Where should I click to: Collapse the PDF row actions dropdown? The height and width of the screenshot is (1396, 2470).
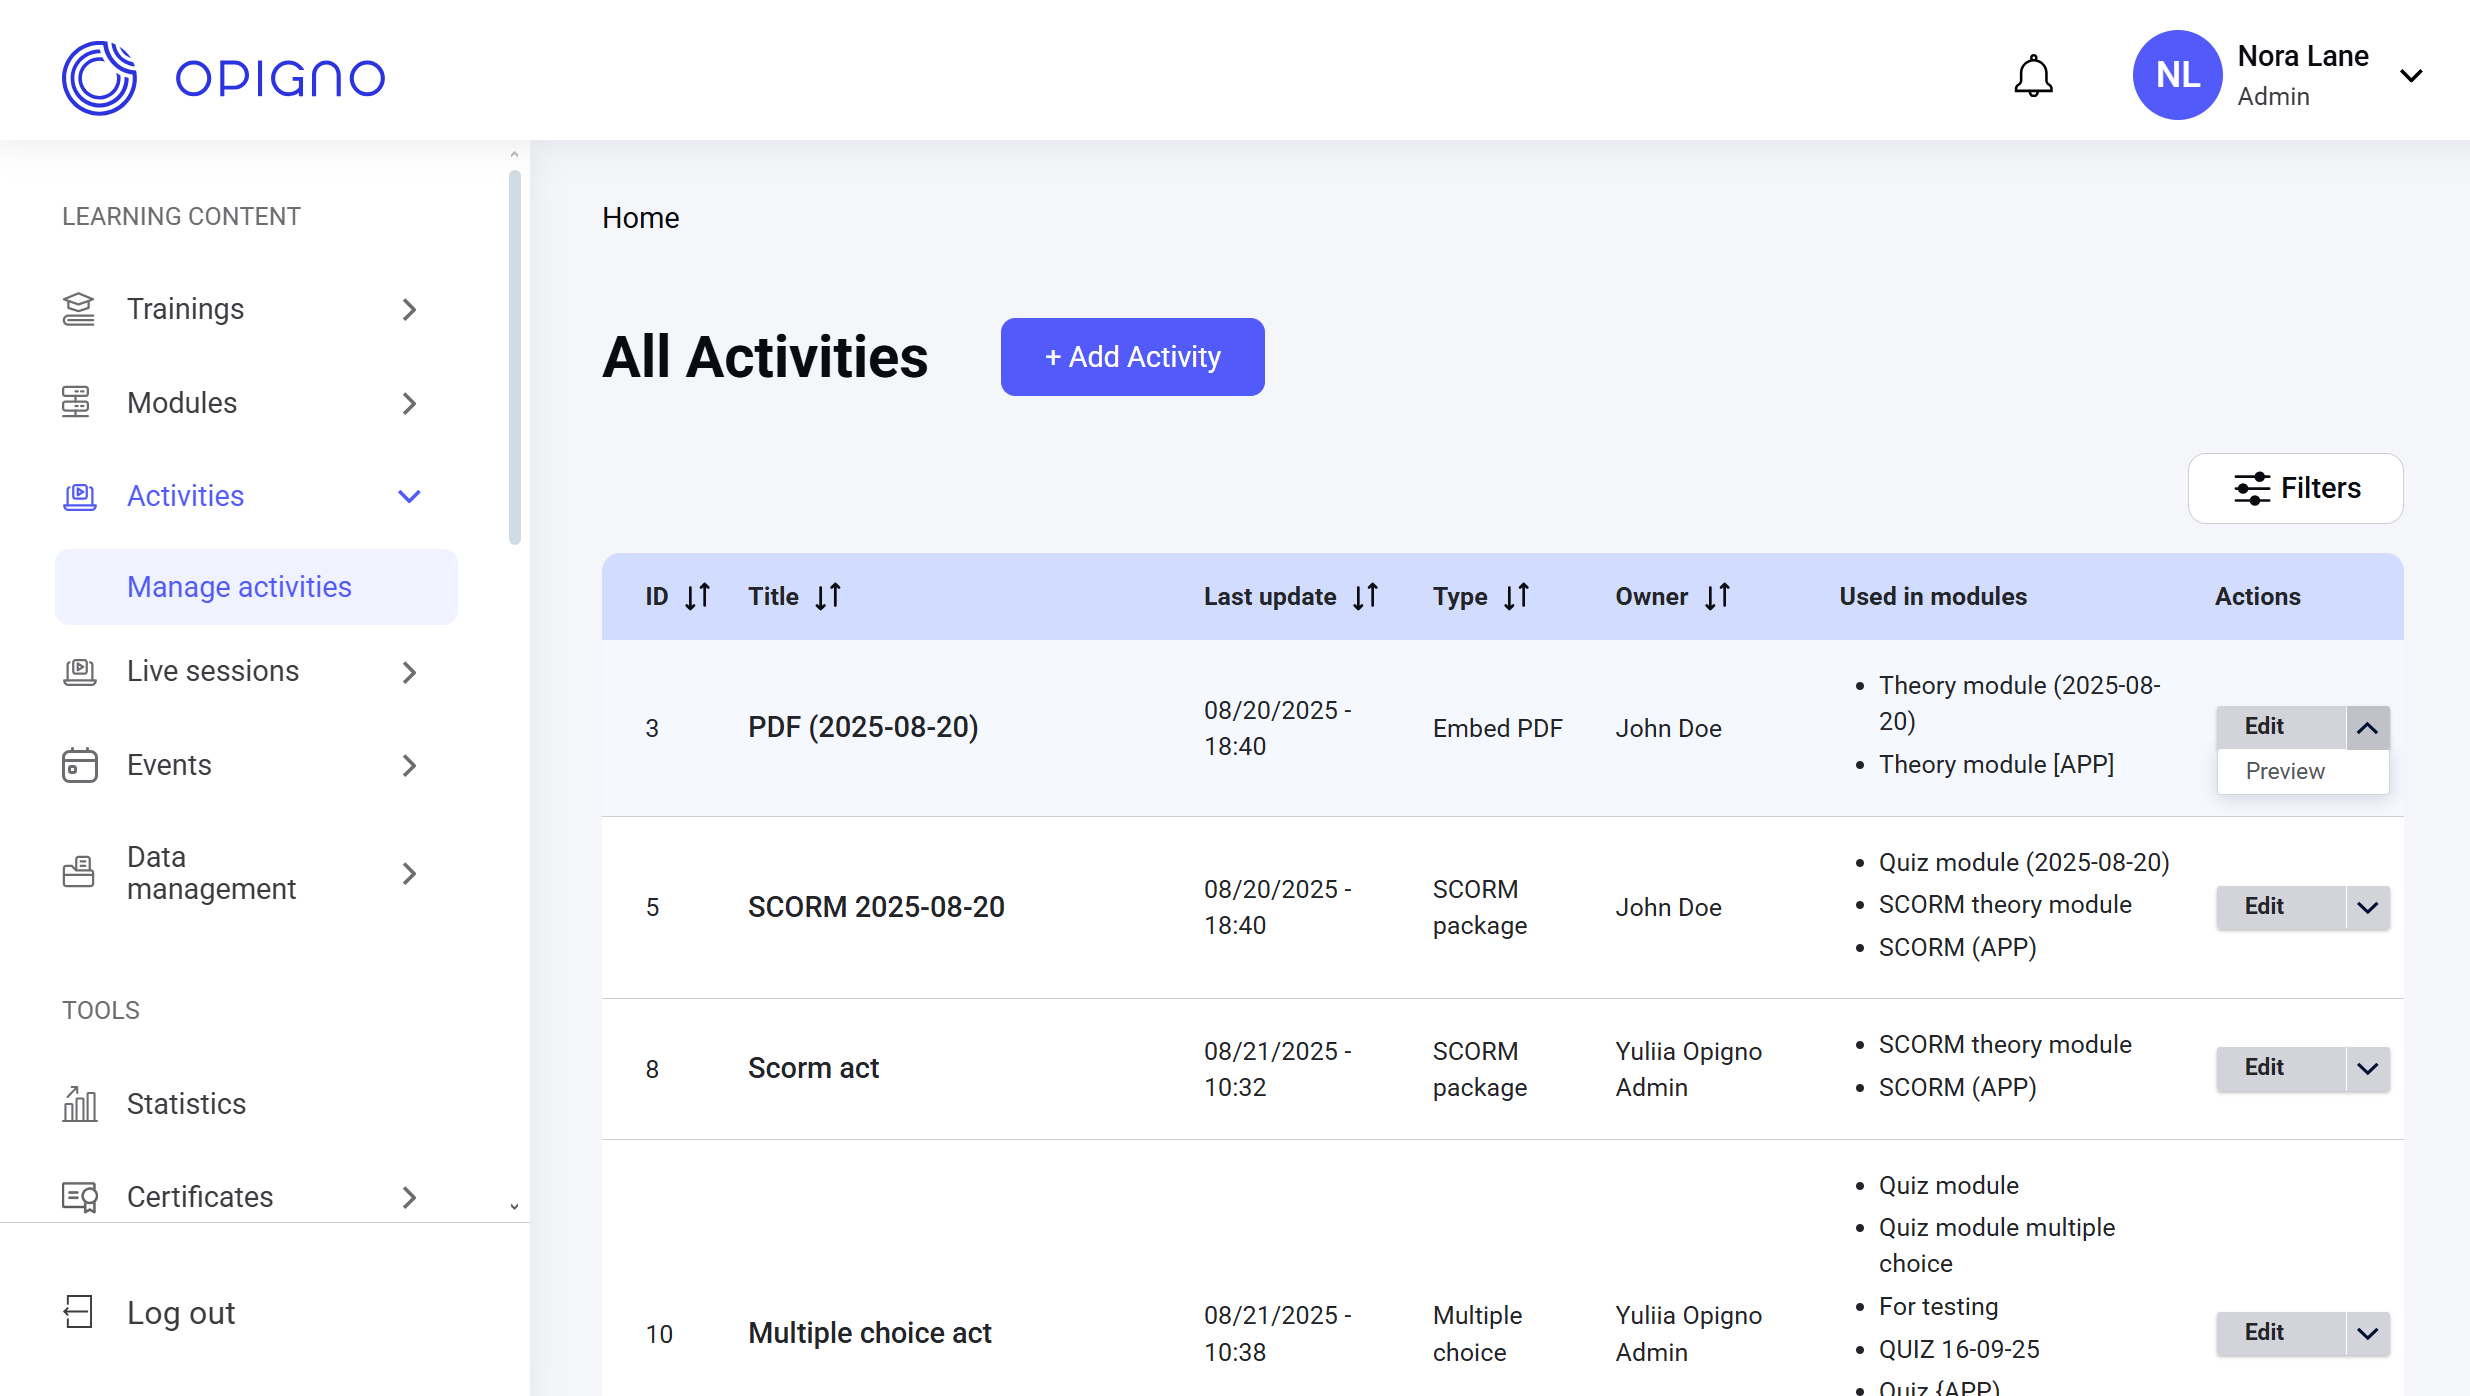coord(2367,728)
